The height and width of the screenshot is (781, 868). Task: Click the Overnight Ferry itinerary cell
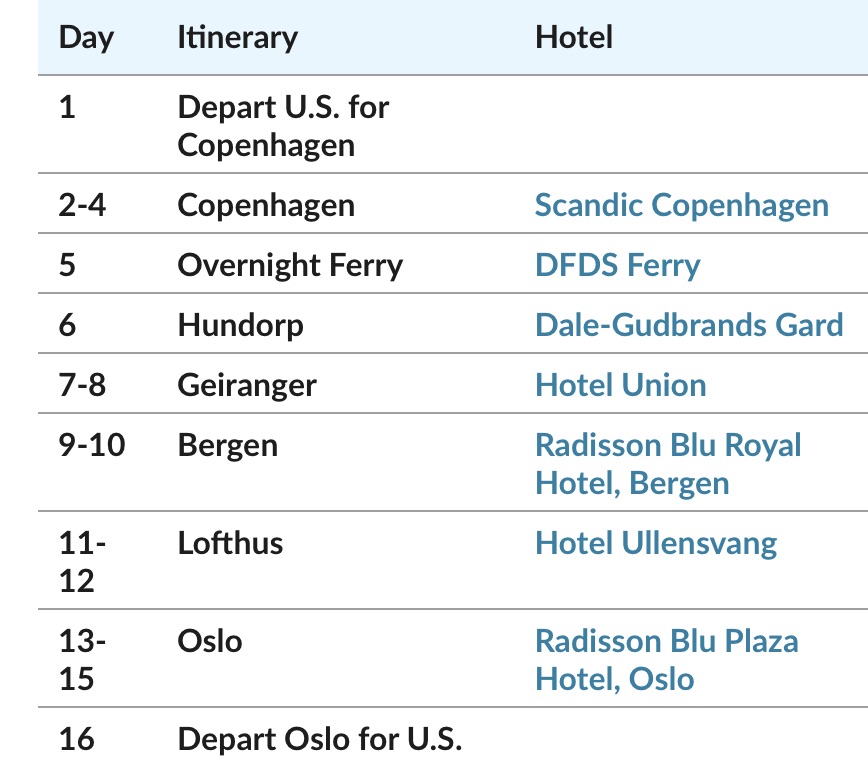tap(290, 265)
